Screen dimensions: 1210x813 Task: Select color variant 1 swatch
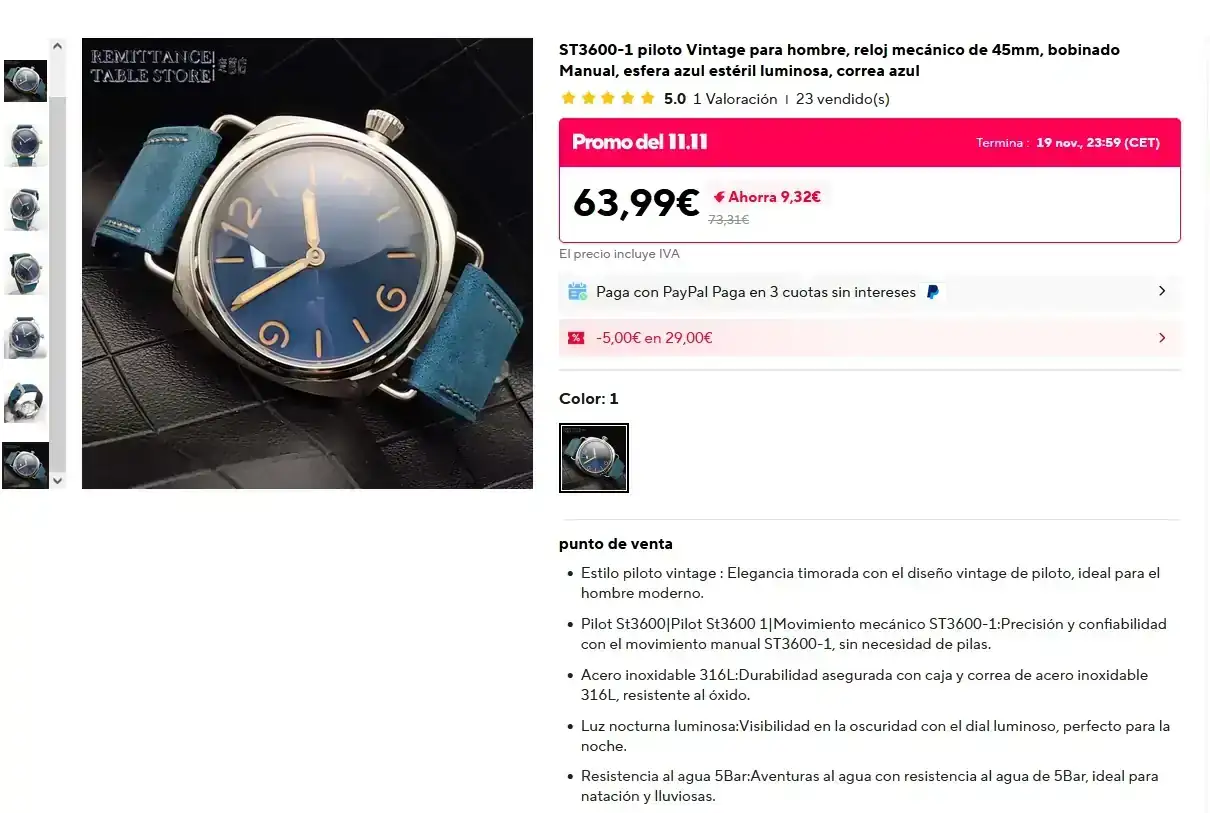pos(594,458)
